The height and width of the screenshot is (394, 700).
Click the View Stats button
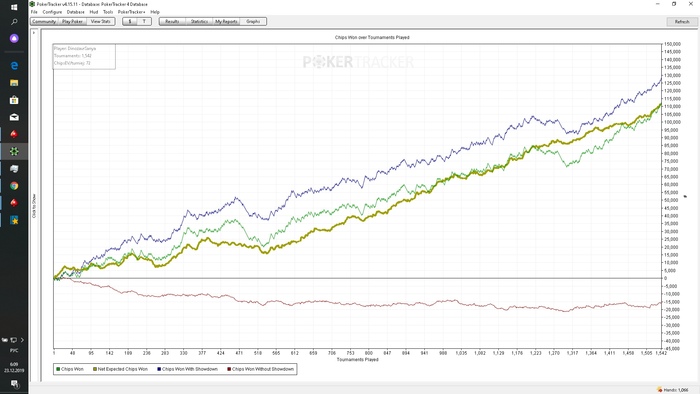click(101, 21)
